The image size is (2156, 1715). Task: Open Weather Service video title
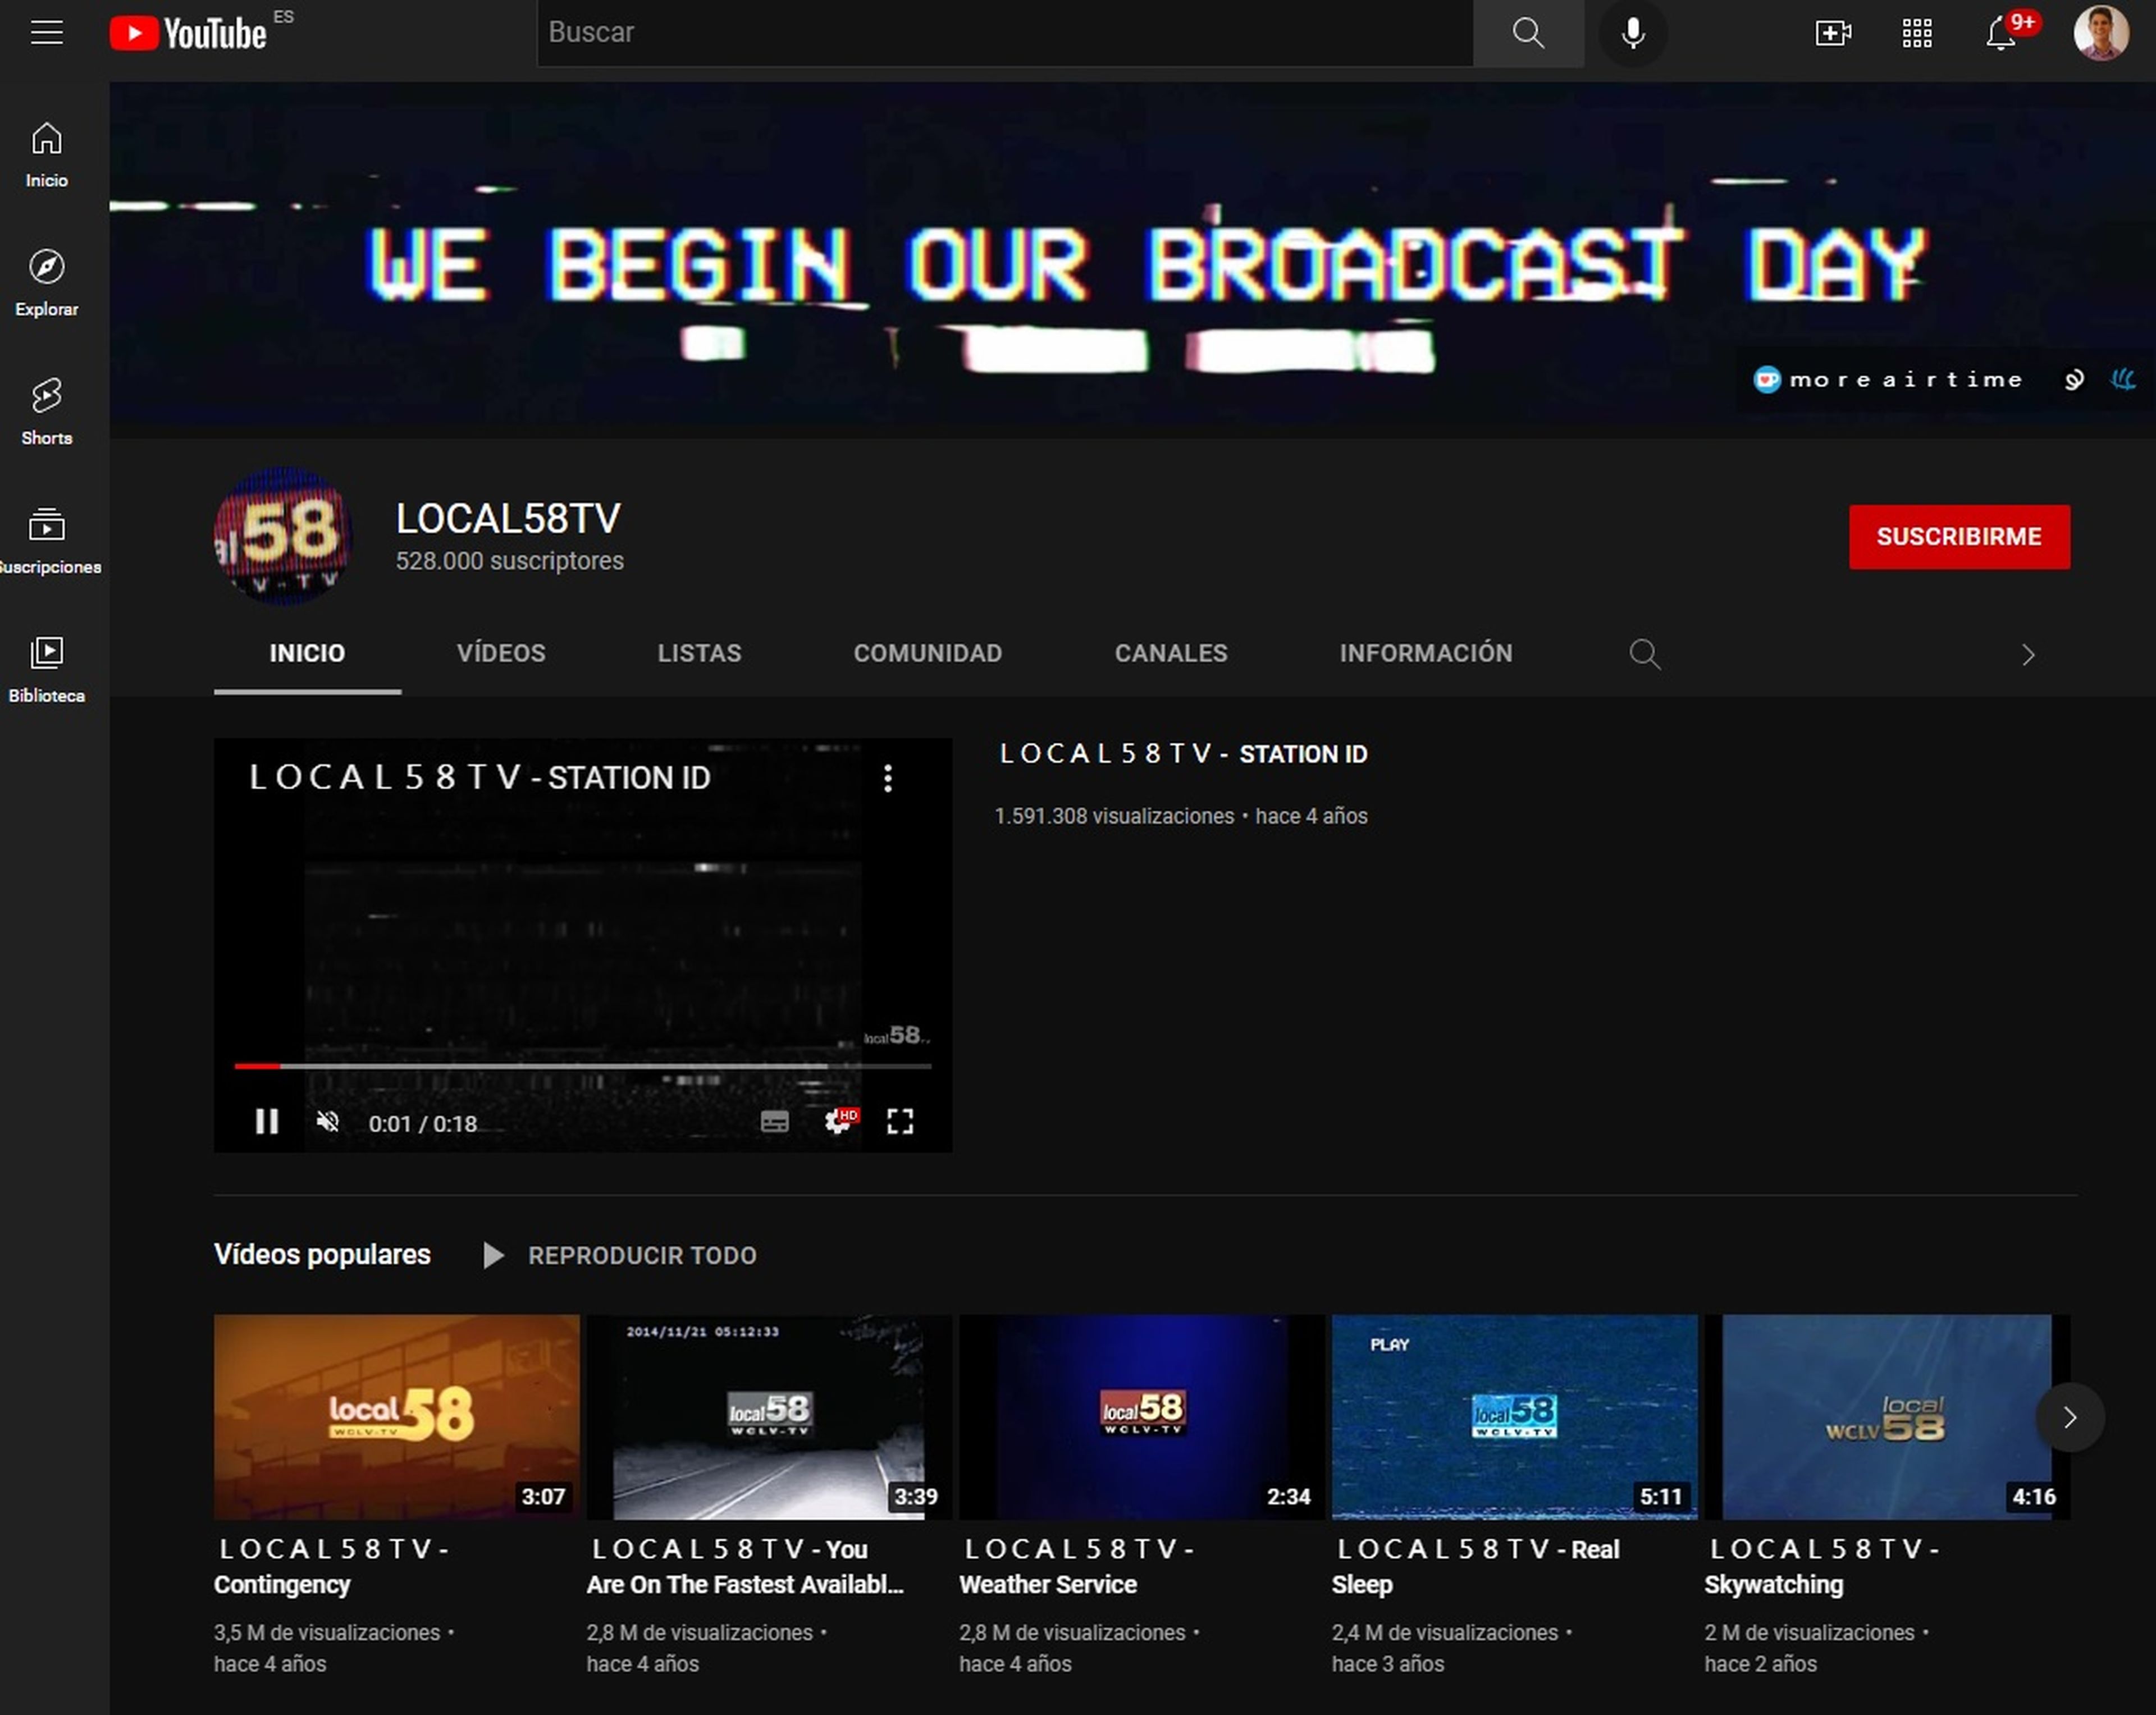(1078, 1566)
